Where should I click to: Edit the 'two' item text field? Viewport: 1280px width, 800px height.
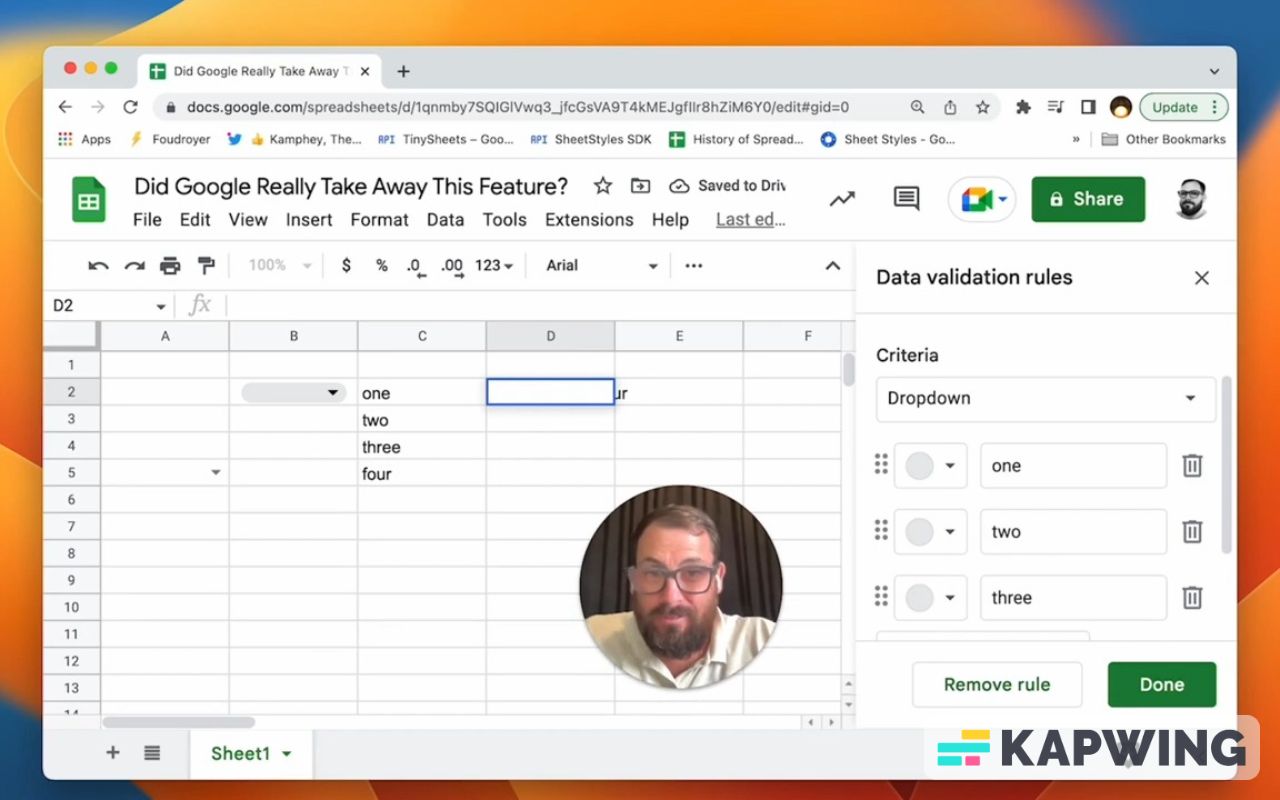tap(1073, 531)
